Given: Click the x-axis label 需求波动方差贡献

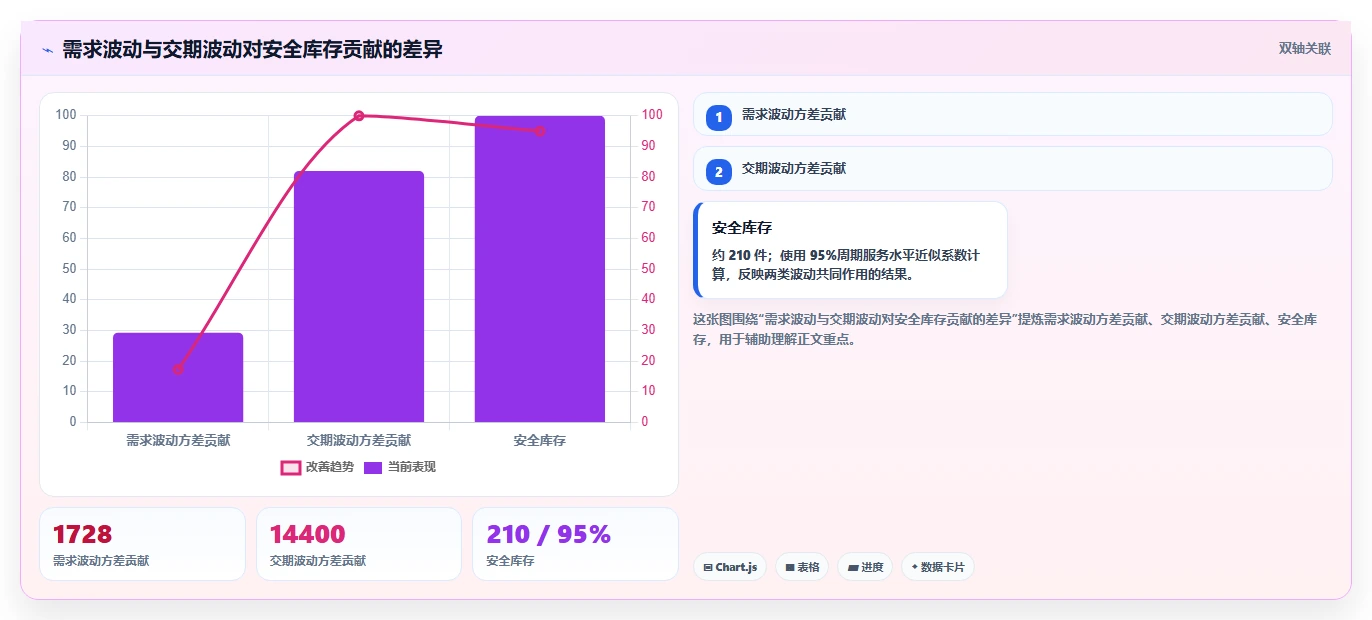Looking at the screenshot, I should pyautogui.click(x=178, y=440).
